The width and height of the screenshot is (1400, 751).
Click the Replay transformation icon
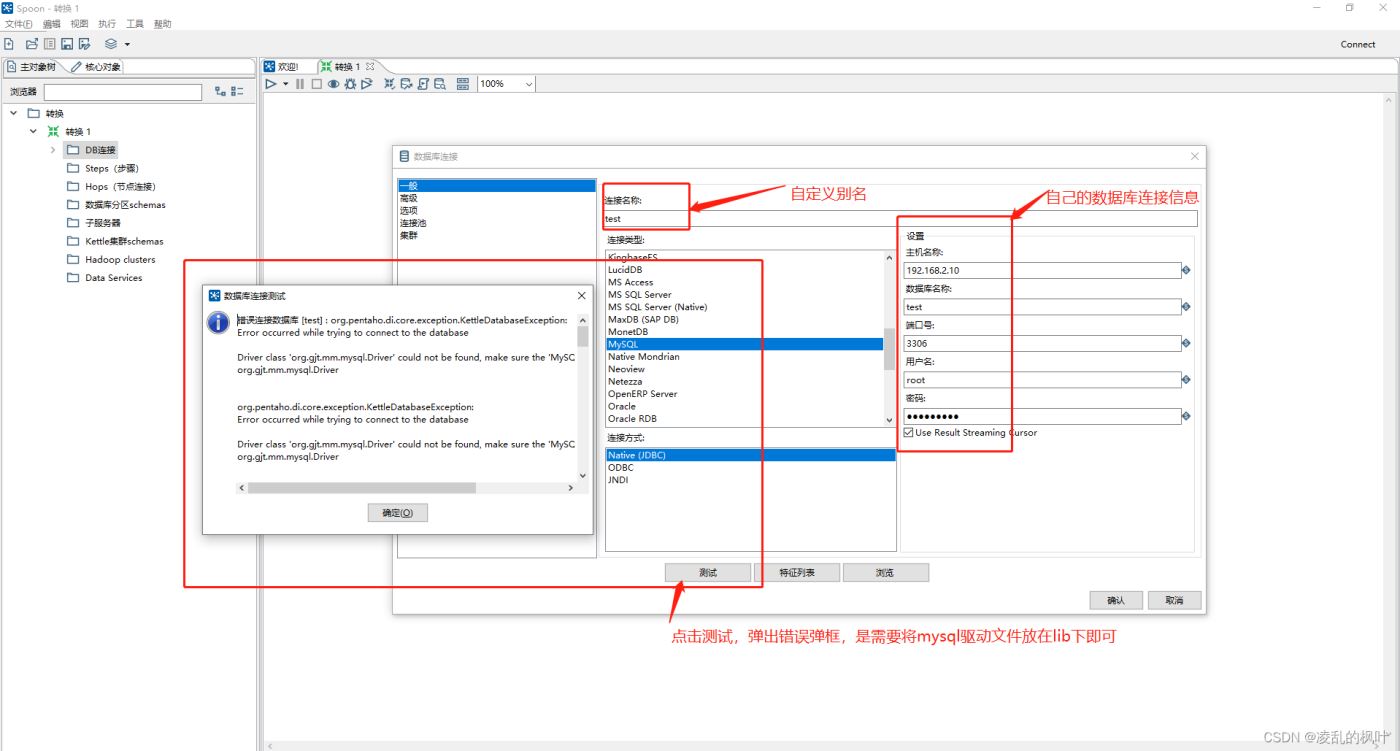point(367,84)
